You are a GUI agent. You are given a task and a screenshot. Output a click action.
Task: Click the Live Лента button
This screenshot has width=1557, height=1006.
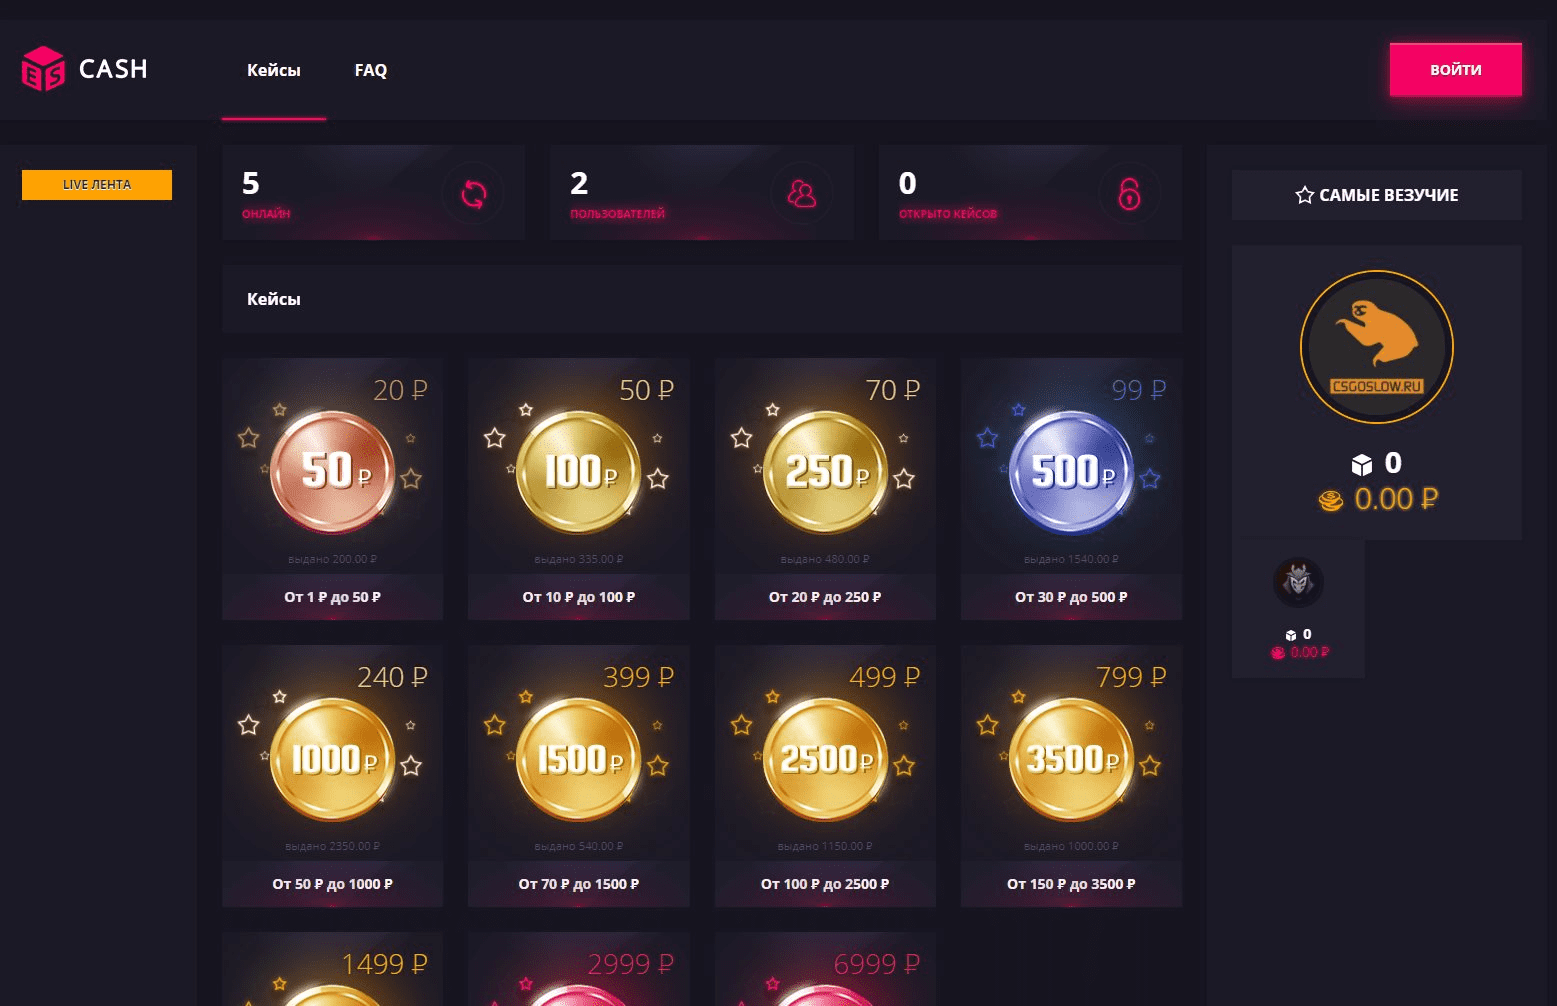(97, 184)
